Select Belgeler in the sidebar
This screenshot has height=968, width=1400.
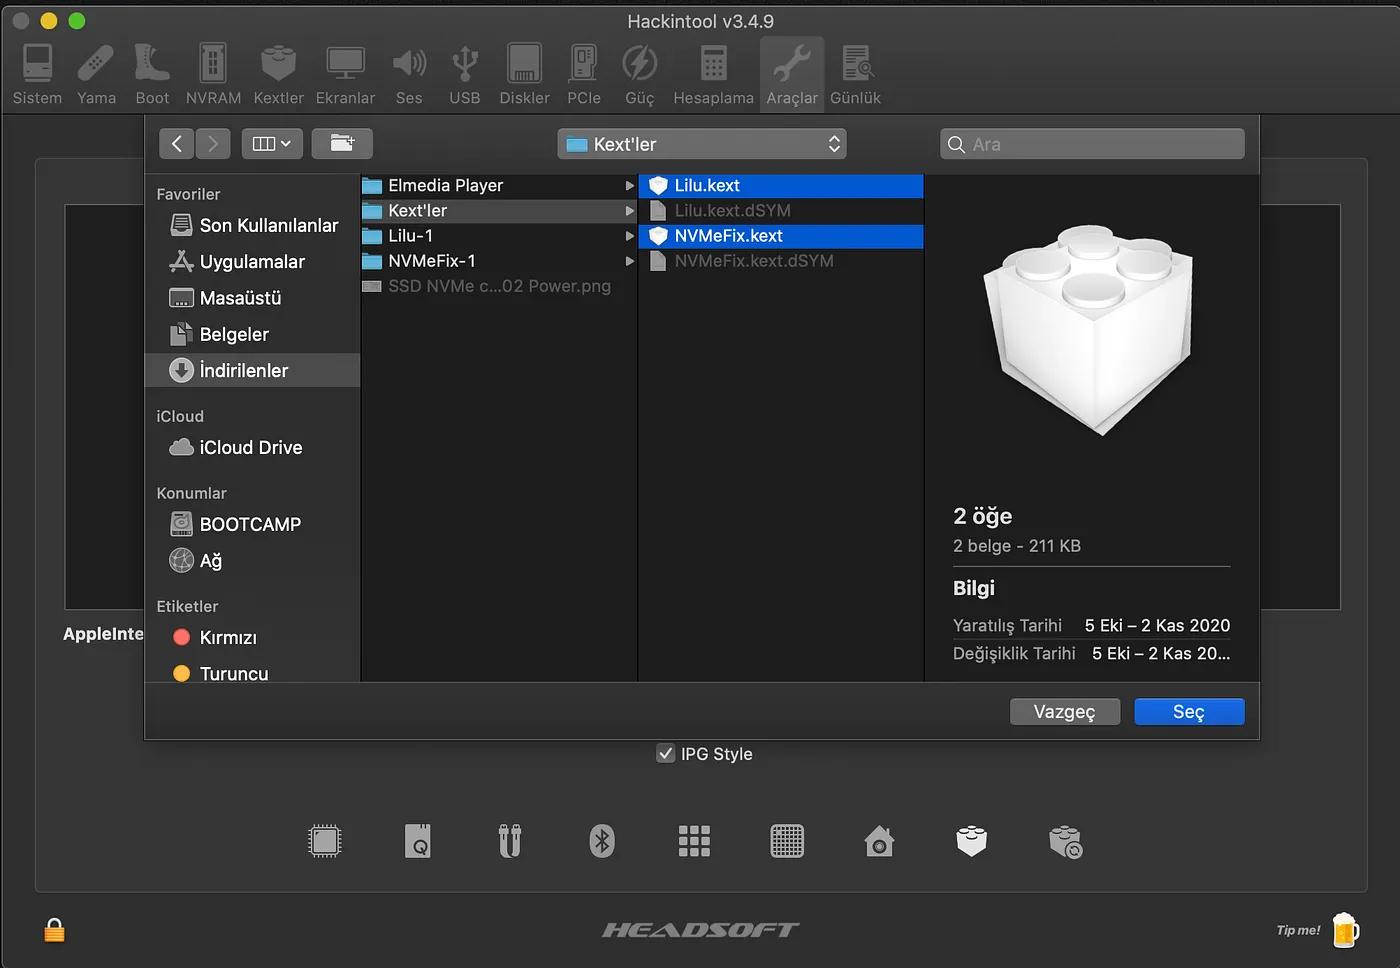(253, 334)
